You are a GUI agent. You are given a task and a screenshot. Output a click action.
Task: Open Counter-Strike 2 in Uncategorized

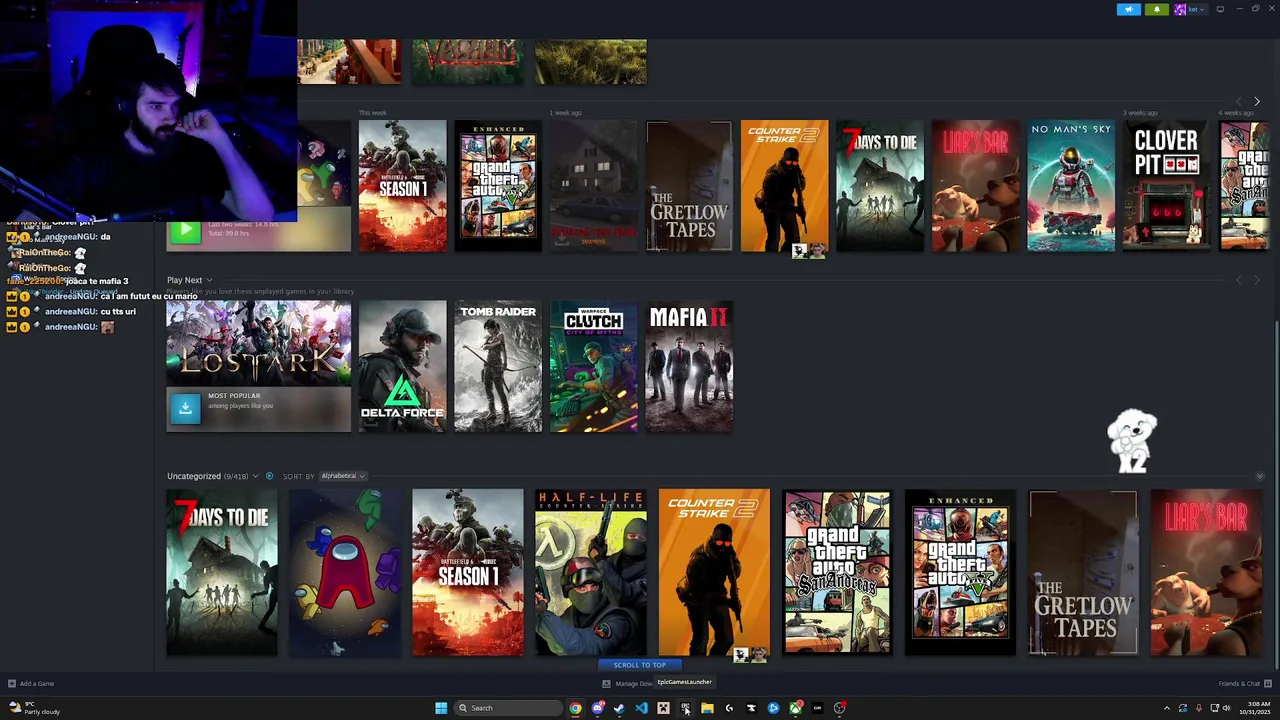point(714,572)
